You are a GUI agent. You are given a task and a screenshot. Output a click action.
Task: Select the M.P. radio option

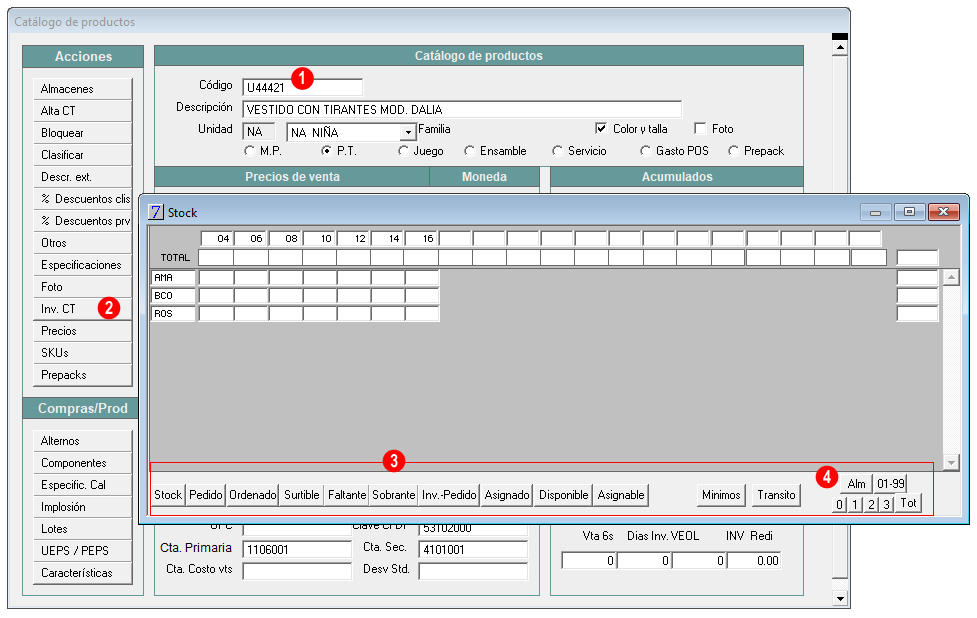click(250, 151)
